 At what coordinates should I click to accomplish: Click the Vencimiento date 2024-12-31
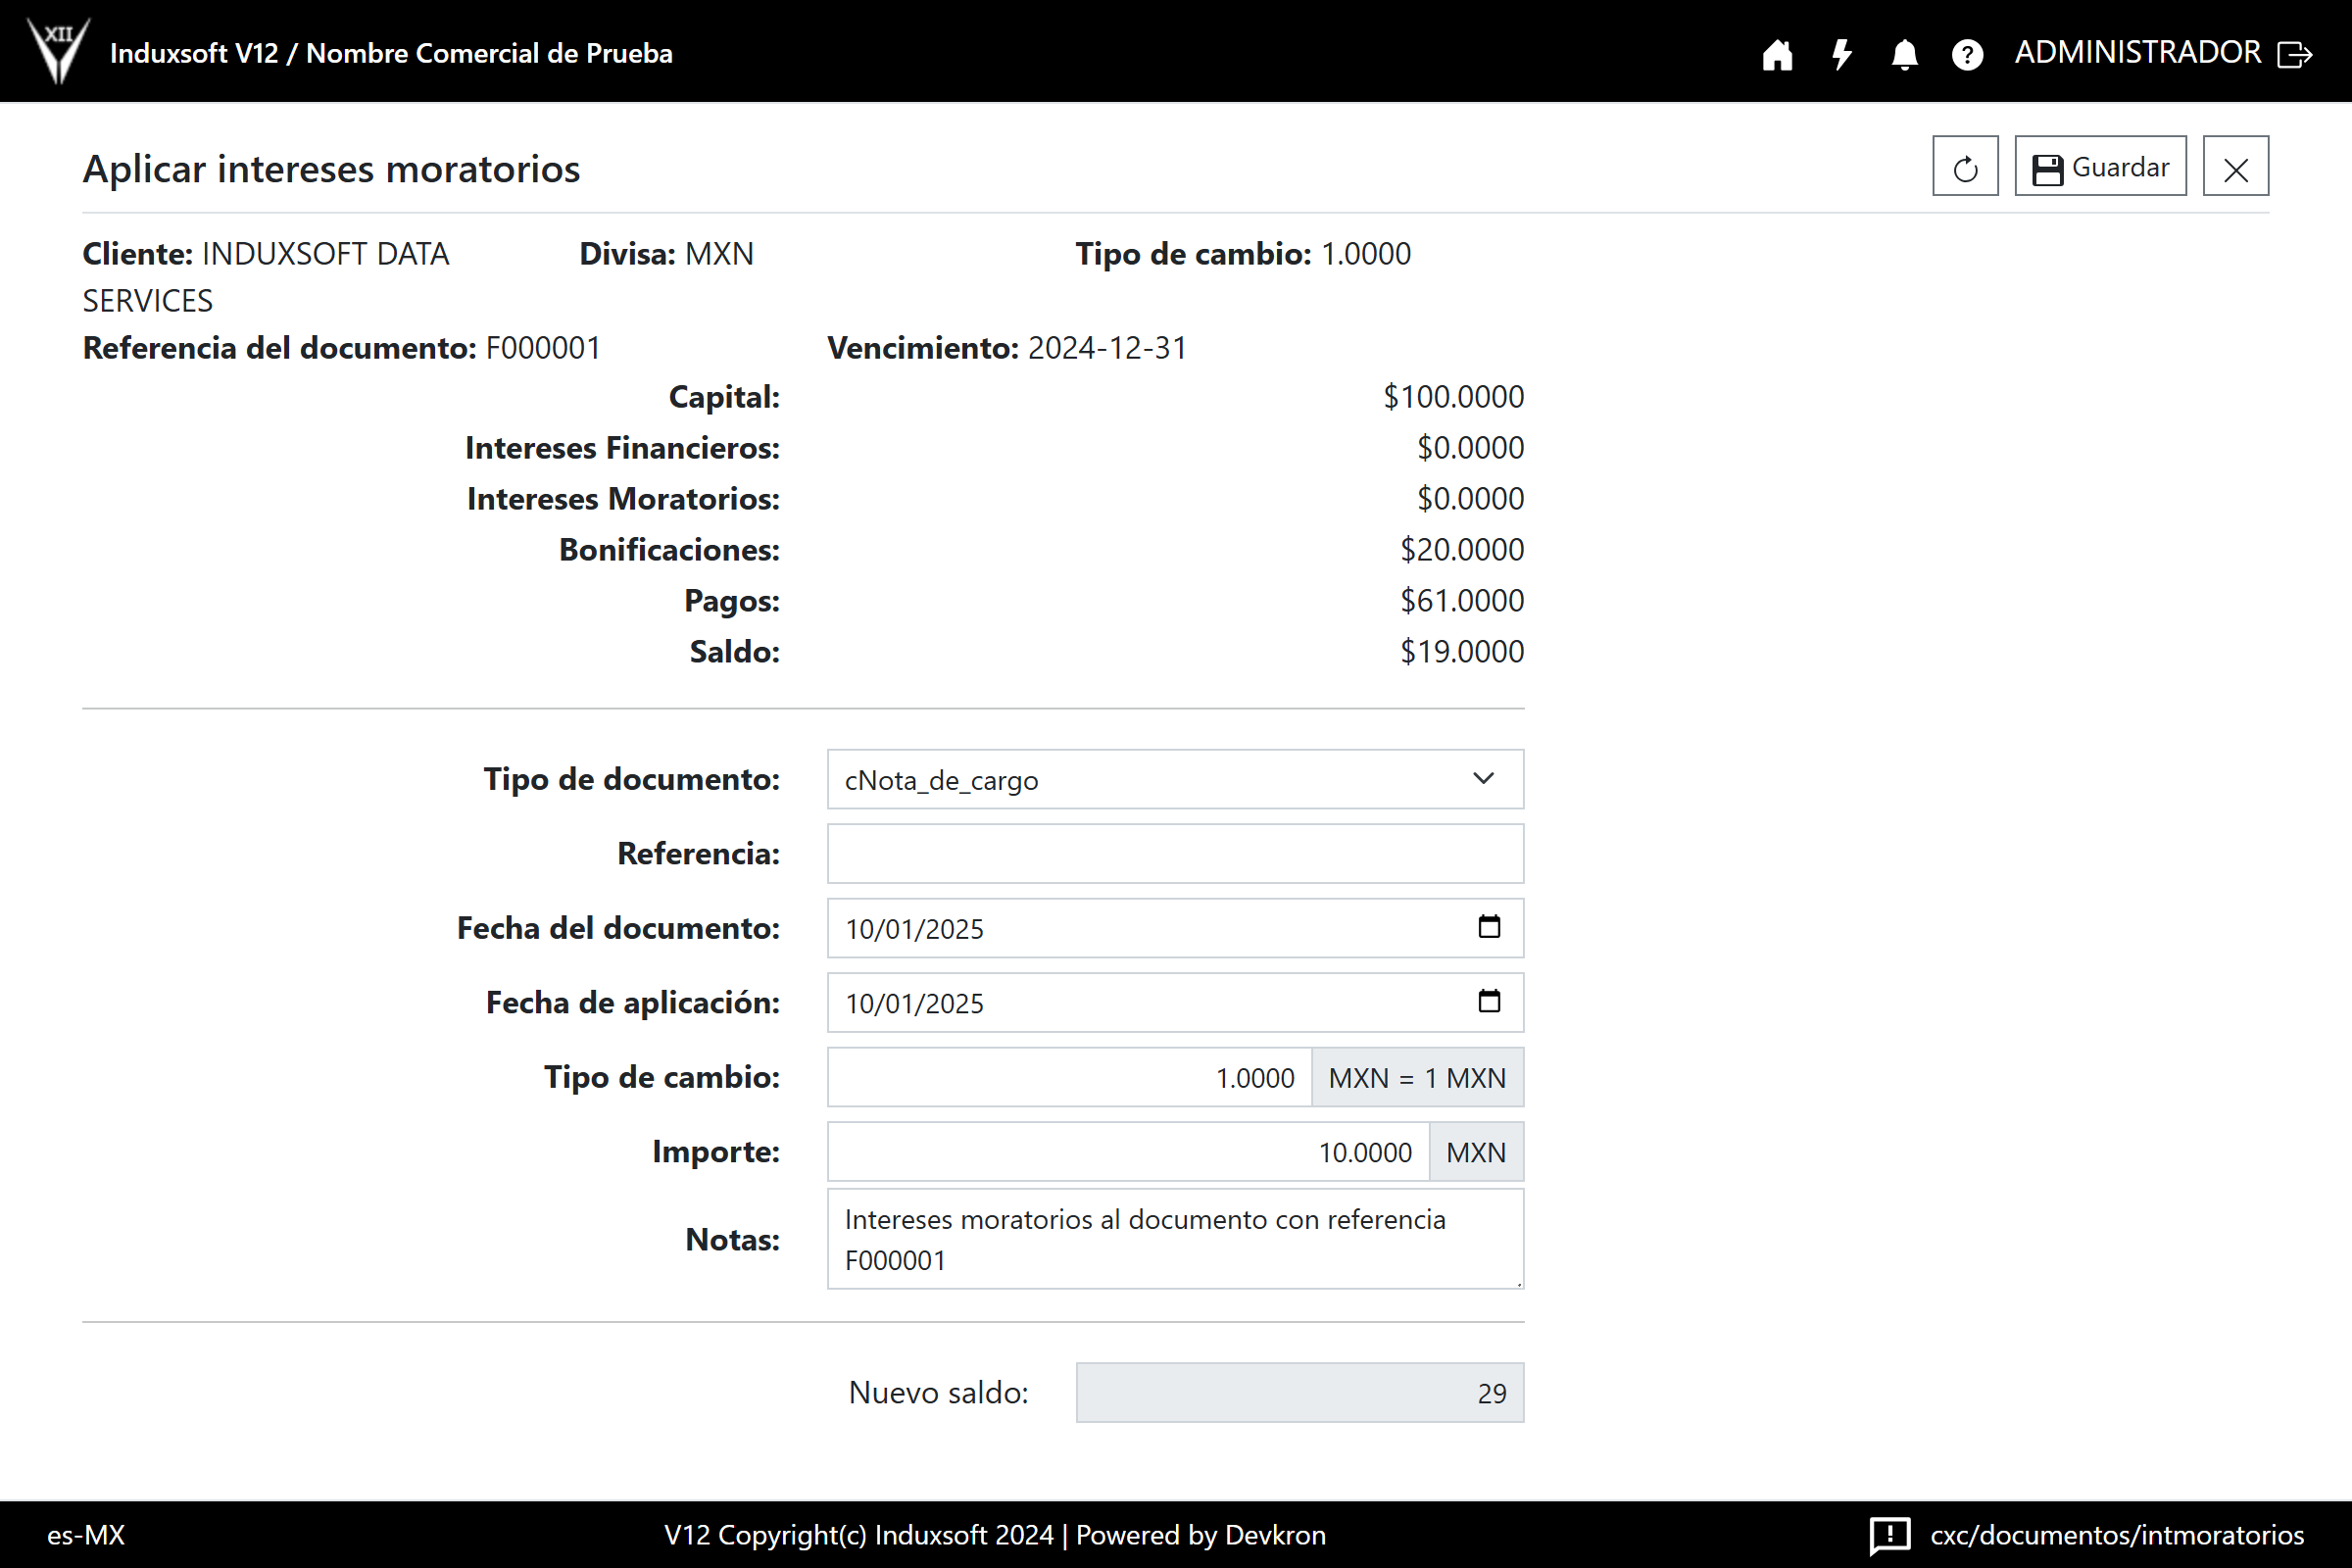[1107, 347]
